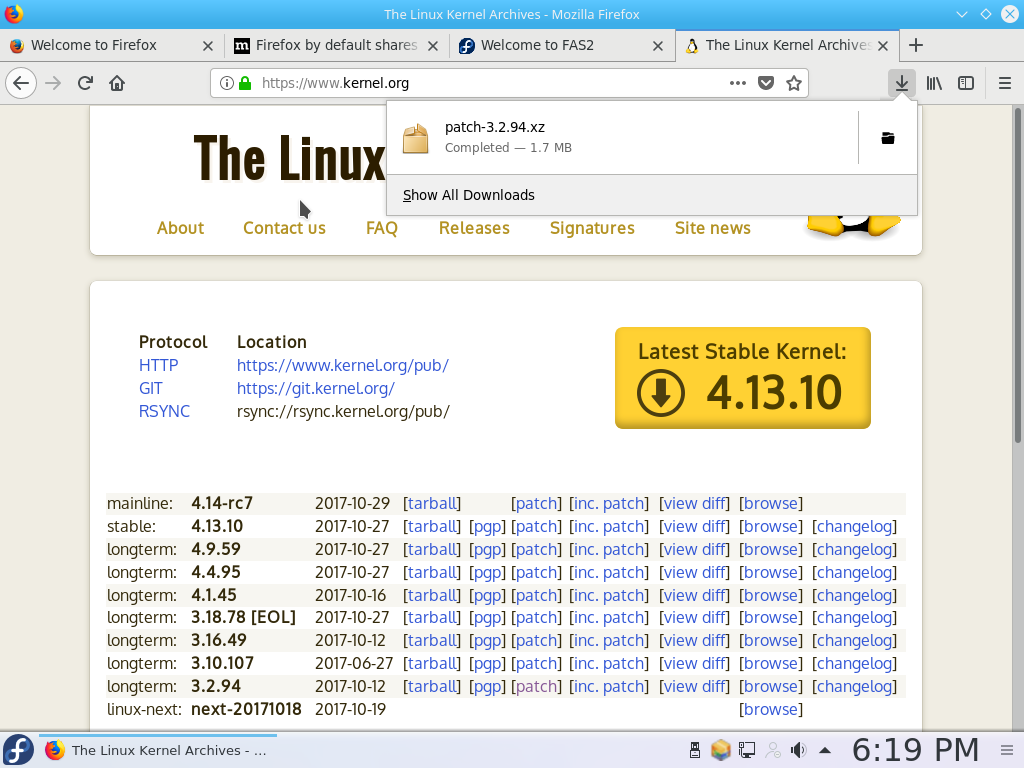Open a new browser tab
This screenshot has width=1024, height=768.
click(916, 45)
